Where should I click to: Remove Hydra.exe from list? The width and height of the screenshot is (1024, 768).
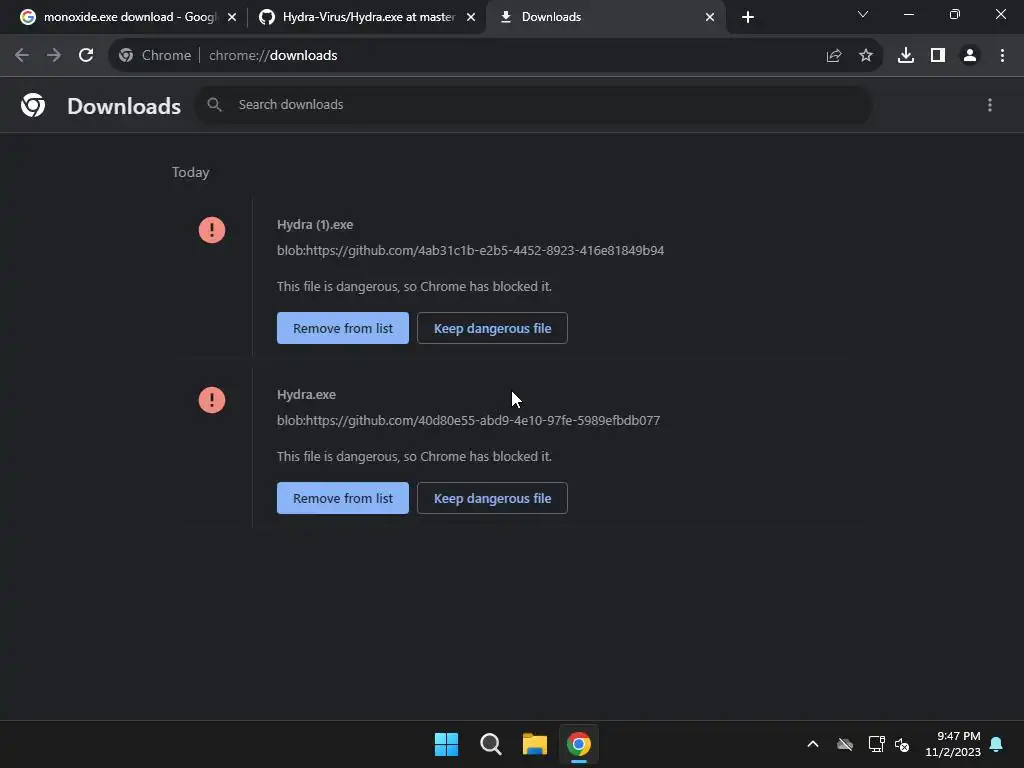(342, 498)
